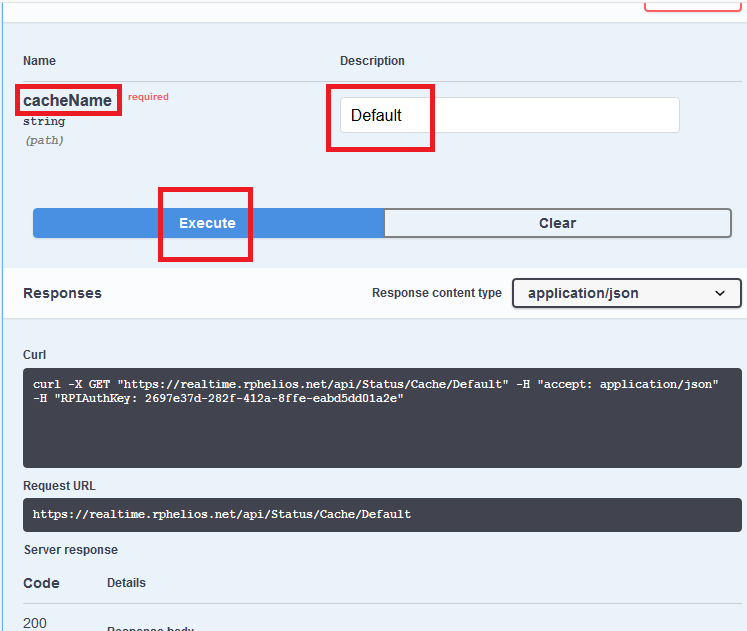The height and width of the screenshot is (631, 747).
Task: Click the cacheName parameter label
Action: [68, 101]
